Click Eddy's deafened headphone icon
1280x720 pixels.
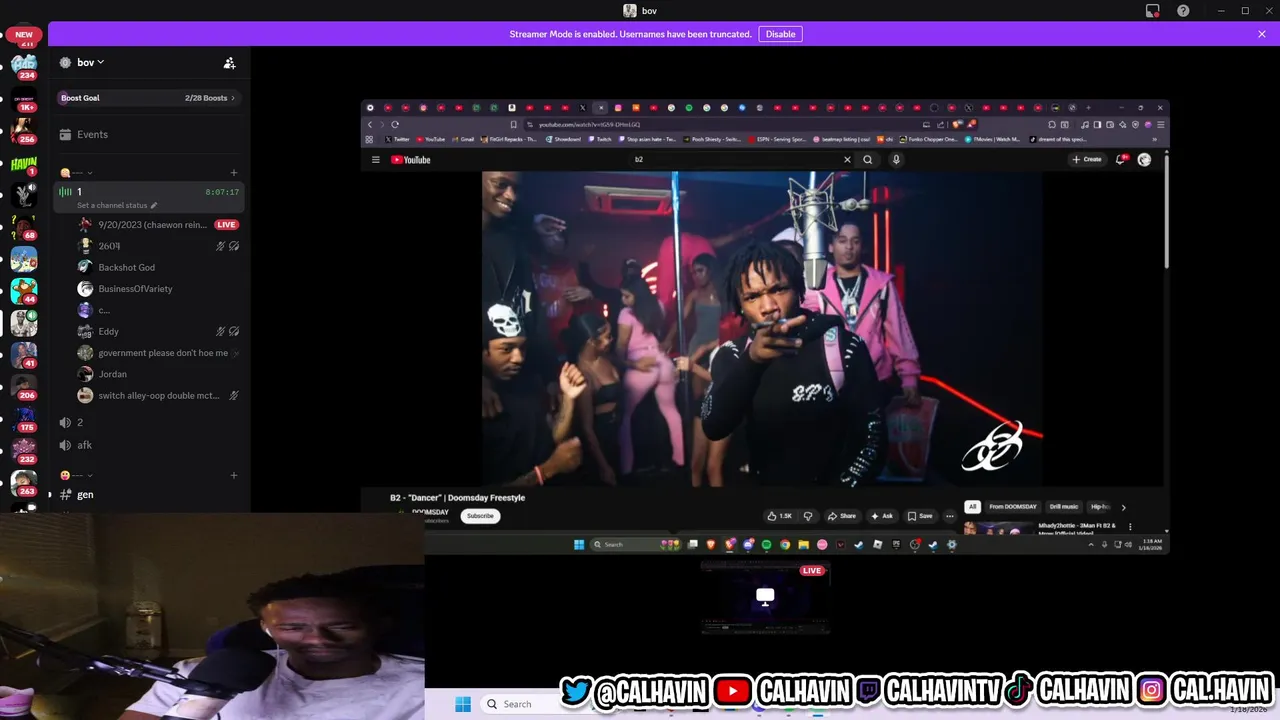(234, 332)
